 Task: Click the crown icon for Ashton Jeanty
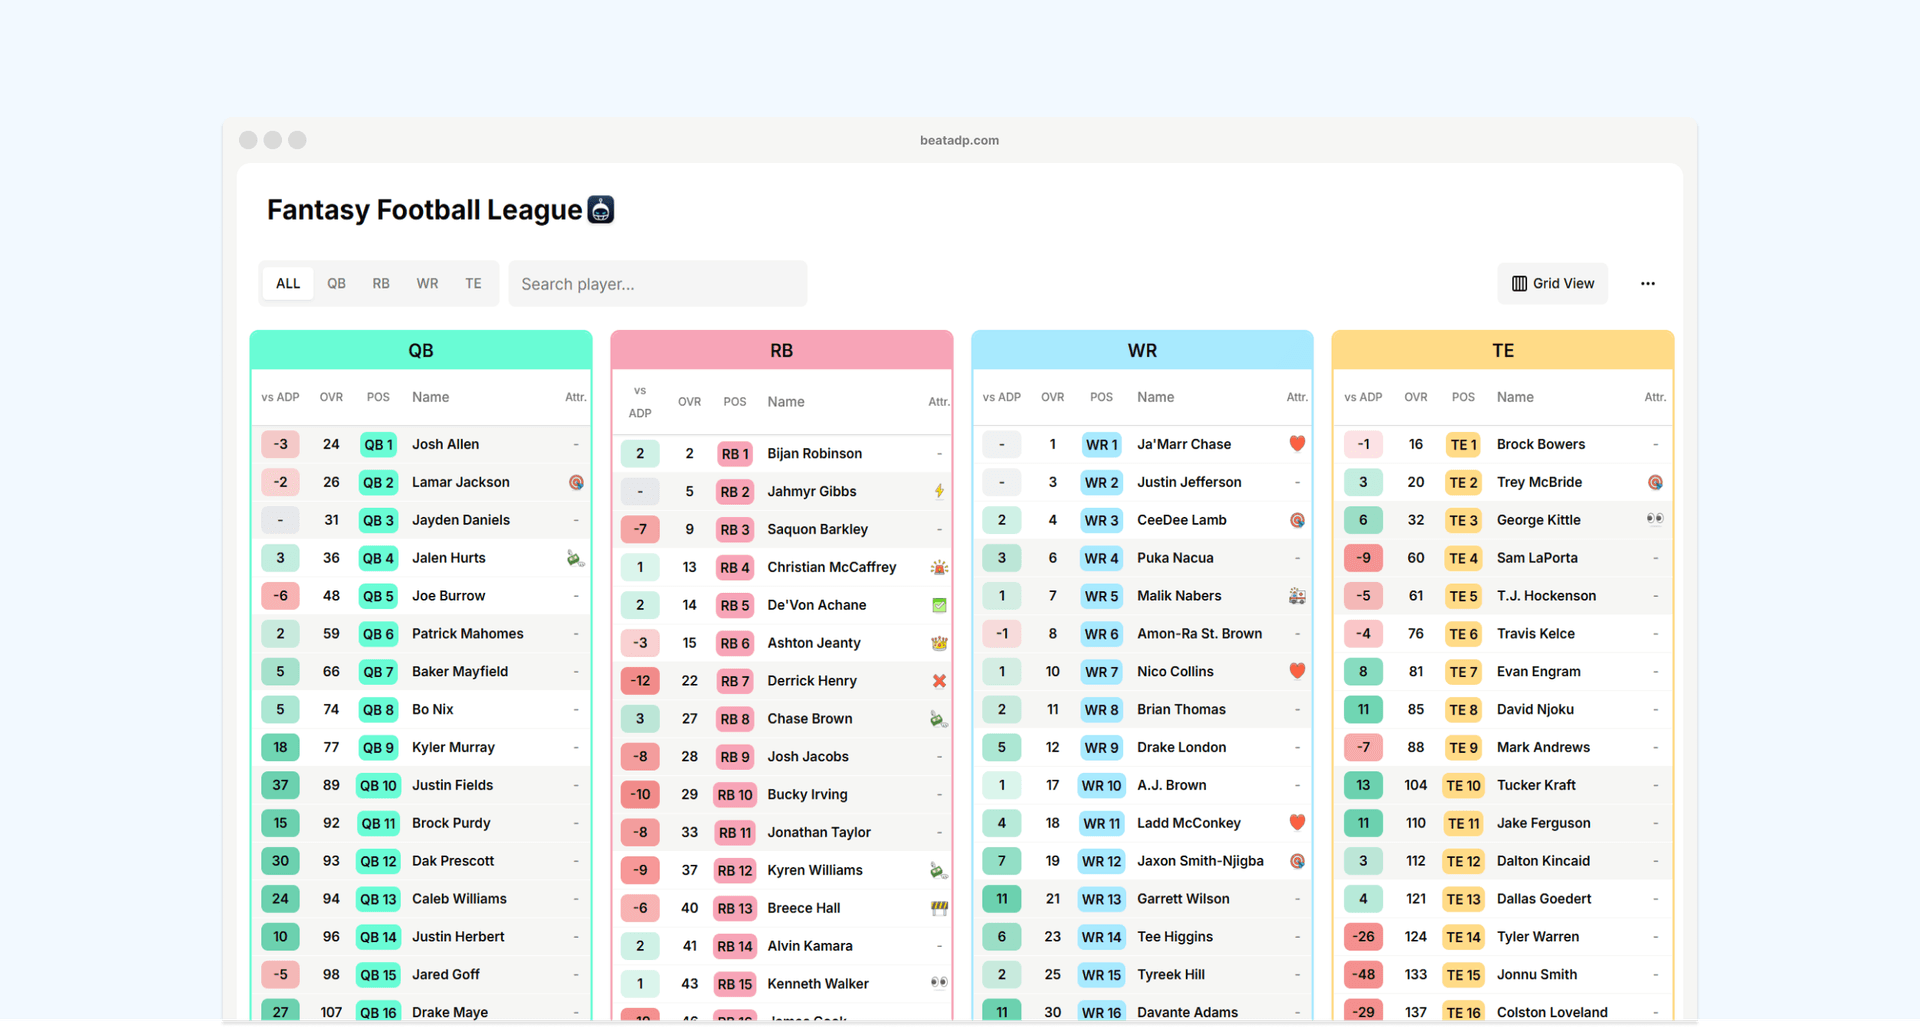[939, 643]
